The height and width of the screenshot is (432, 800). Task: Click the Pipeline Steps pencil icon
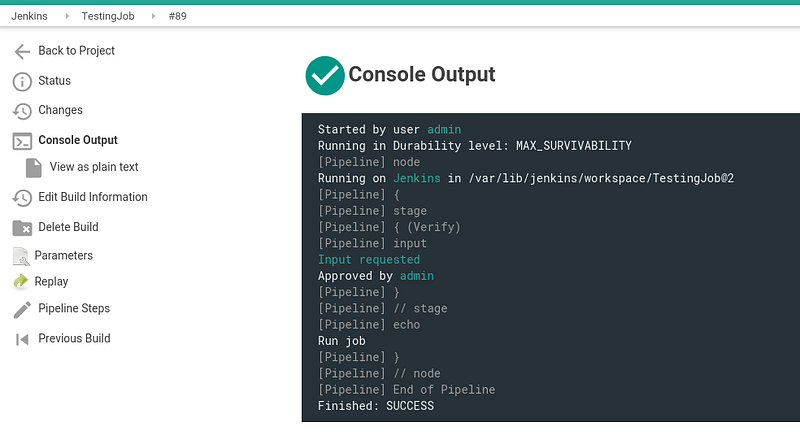click(22, 310)
